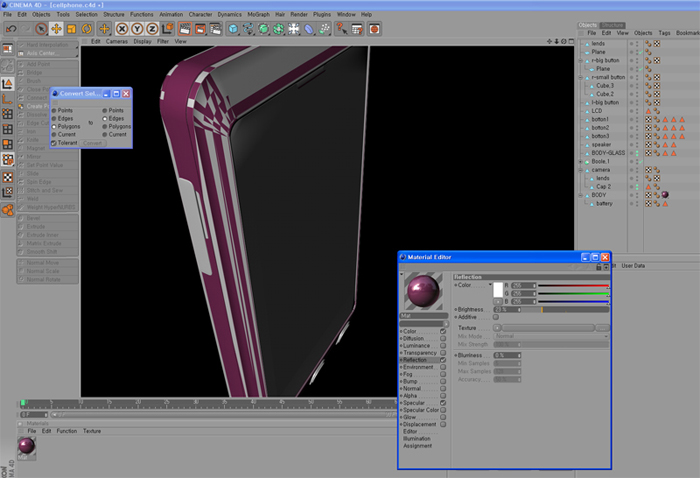Open the Mix Mode Normal dropdown
This screenshot has width=700, height=478.
click(551, 336)
